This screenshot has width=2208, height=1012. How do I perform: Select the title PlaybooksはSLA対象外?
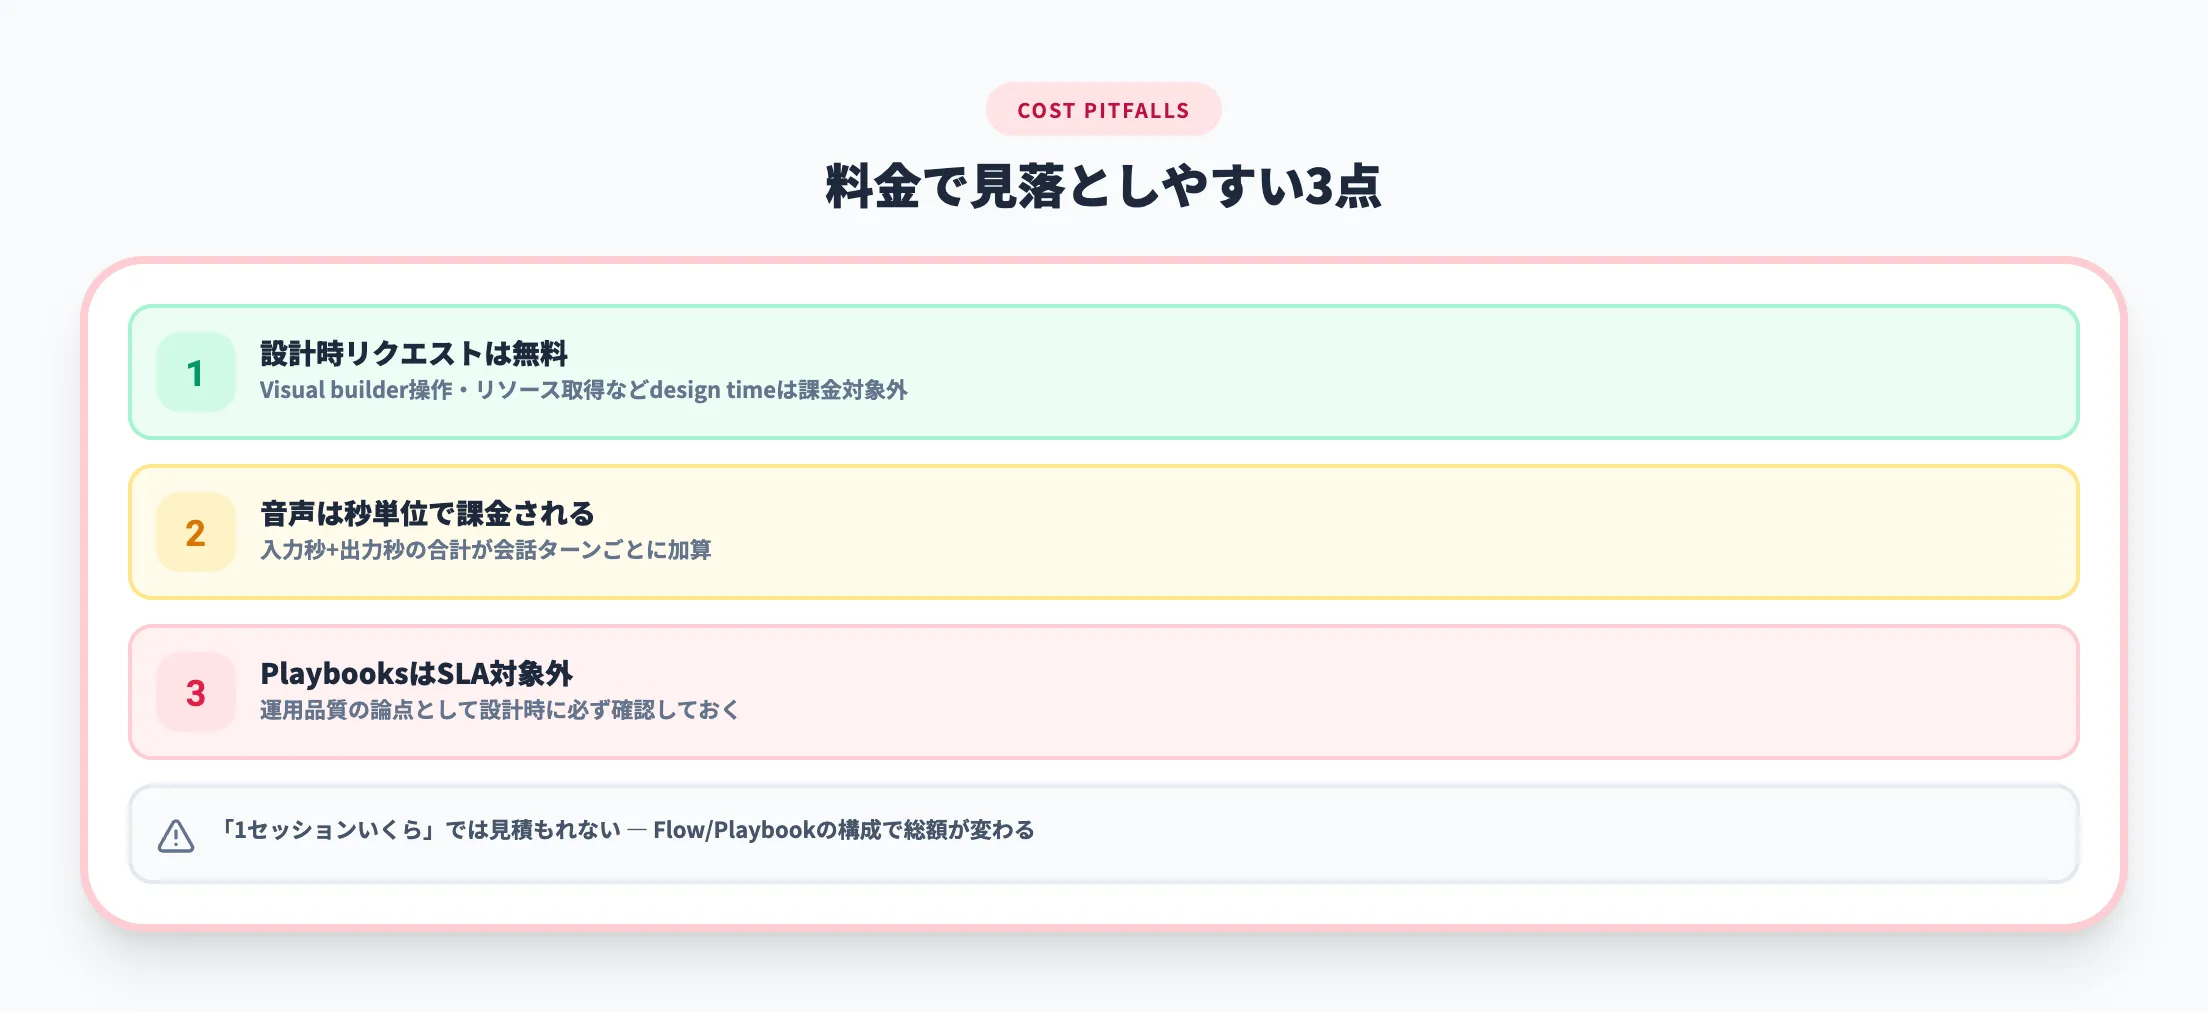point(416,674)
